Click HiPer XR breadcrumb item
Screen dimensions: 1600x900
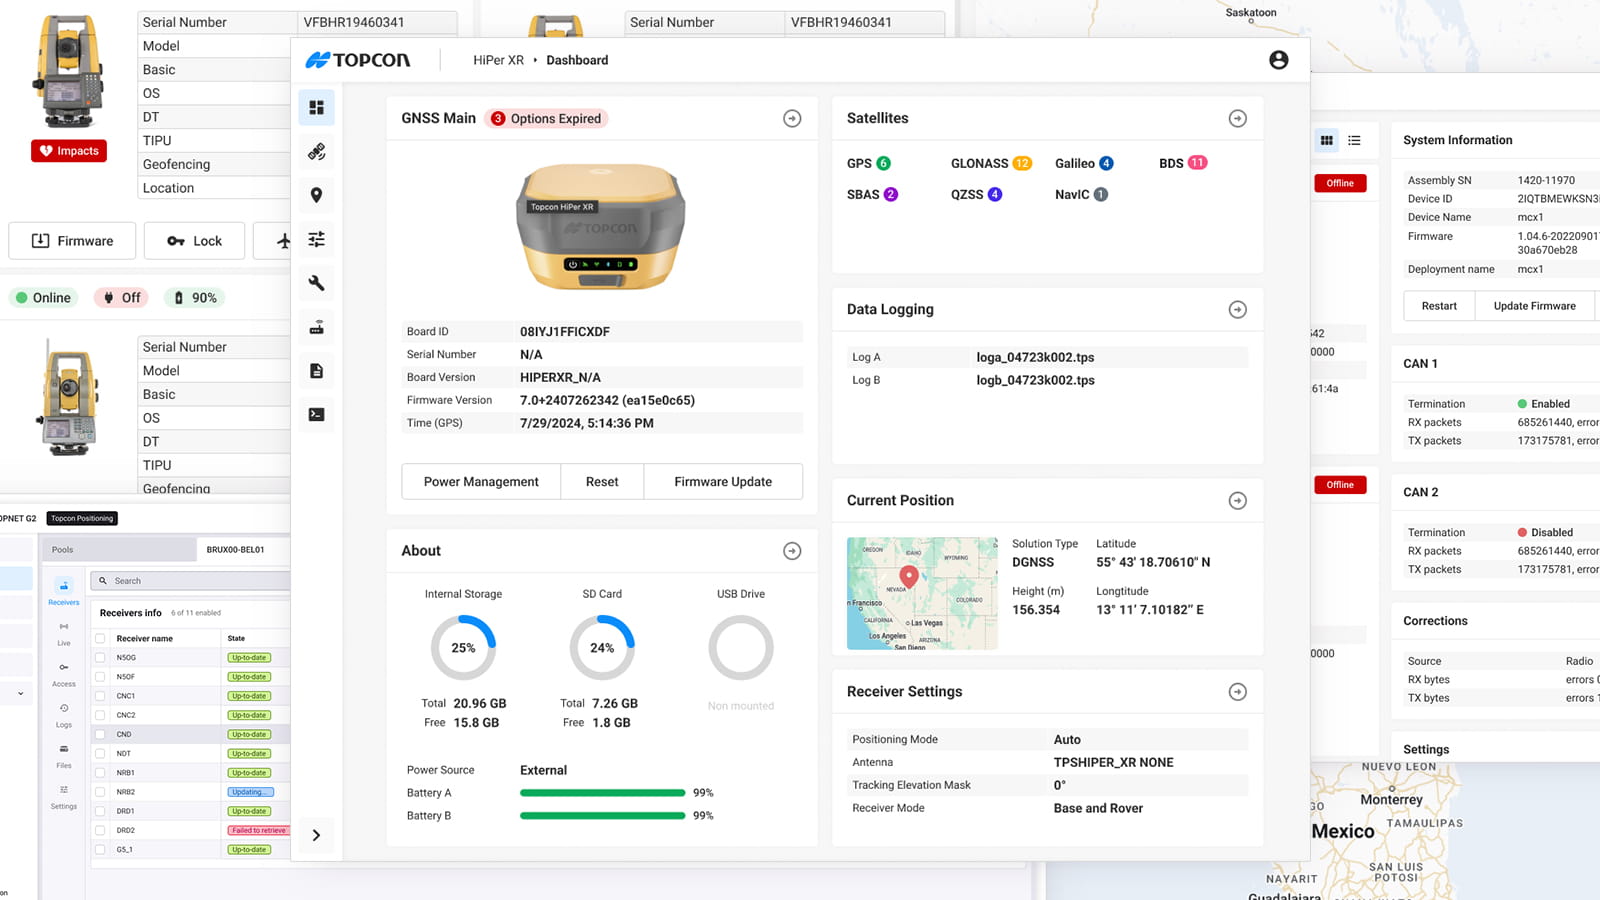[x=498, y=60]
